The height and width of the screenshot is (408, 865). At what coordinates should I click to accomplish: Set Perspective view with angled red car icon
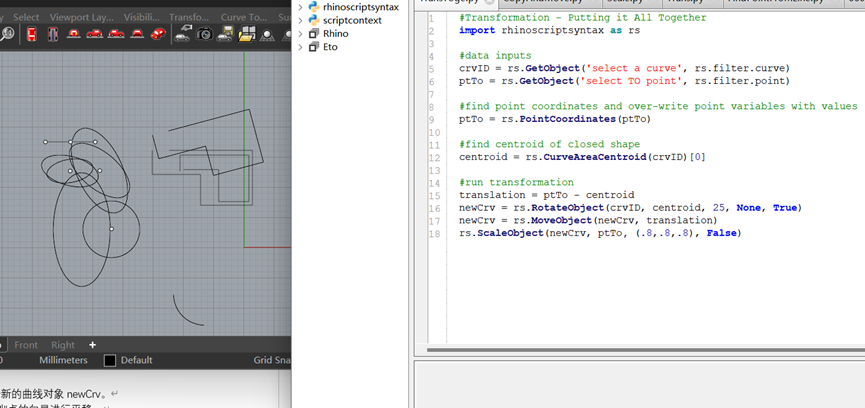click(x=158, y=34)
